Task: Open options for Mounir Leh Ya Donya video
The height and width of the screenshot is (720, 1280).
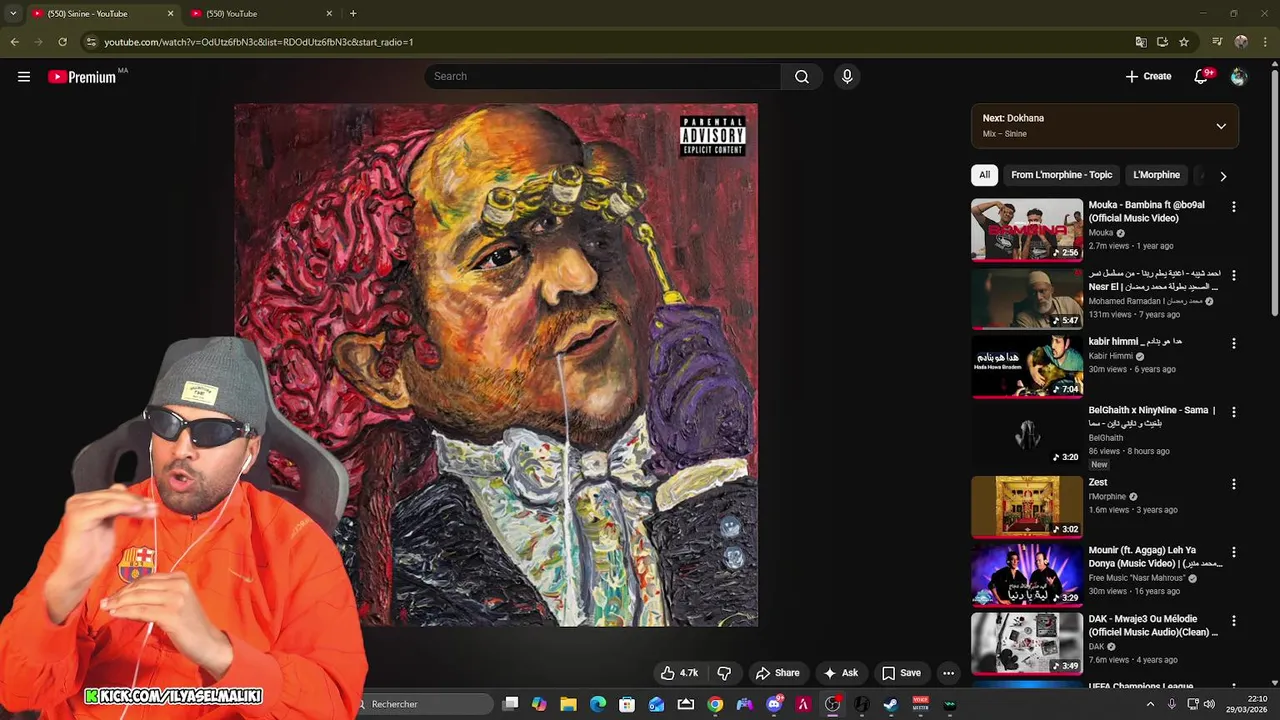Action: click(x=1233, y=553)
